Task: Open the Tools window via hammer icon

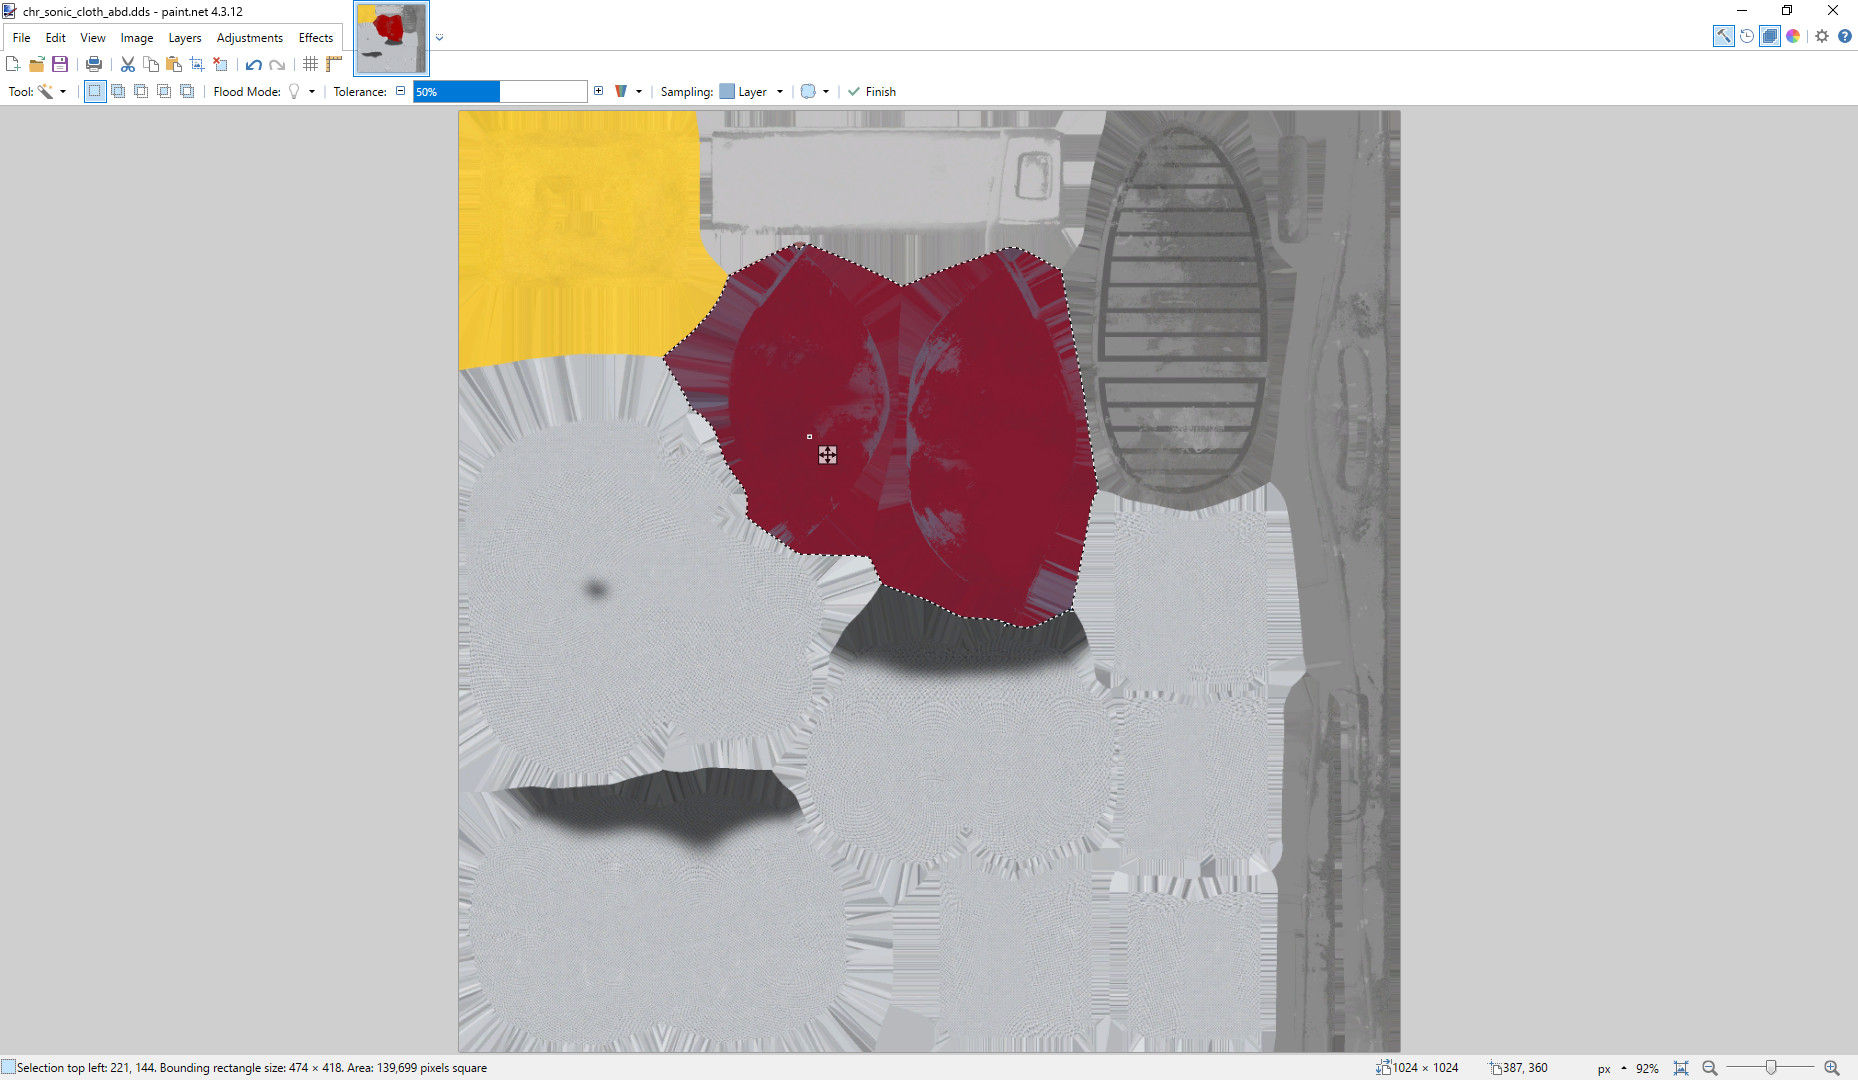Action: [x=1723, y=36]
